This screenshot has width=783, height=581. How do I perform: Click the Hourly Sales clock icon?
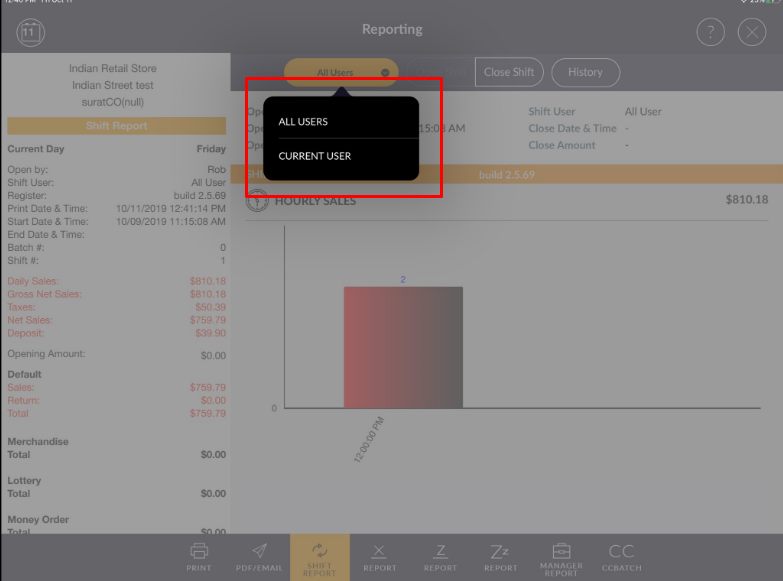tap(258, 200)
